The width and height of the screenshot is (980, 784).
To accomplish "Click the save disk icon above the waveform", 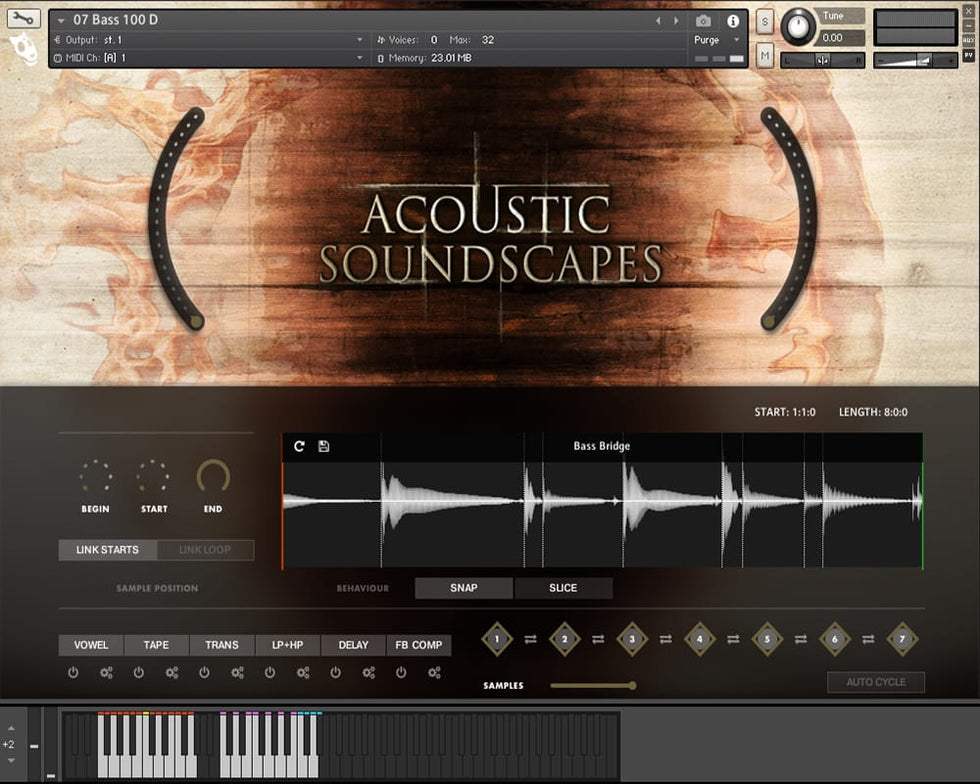I will [x=324, y=446].
